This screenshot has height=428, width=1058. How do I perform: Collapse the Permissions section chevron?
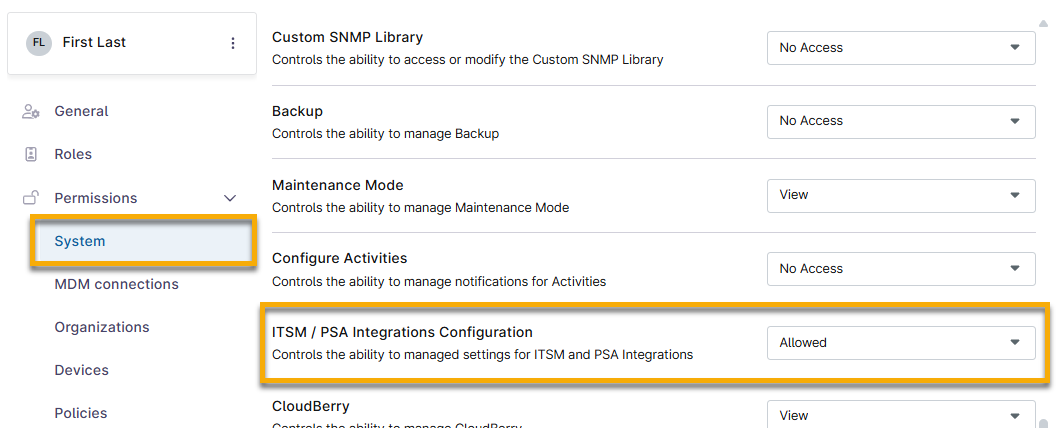[x=230, y=198]
